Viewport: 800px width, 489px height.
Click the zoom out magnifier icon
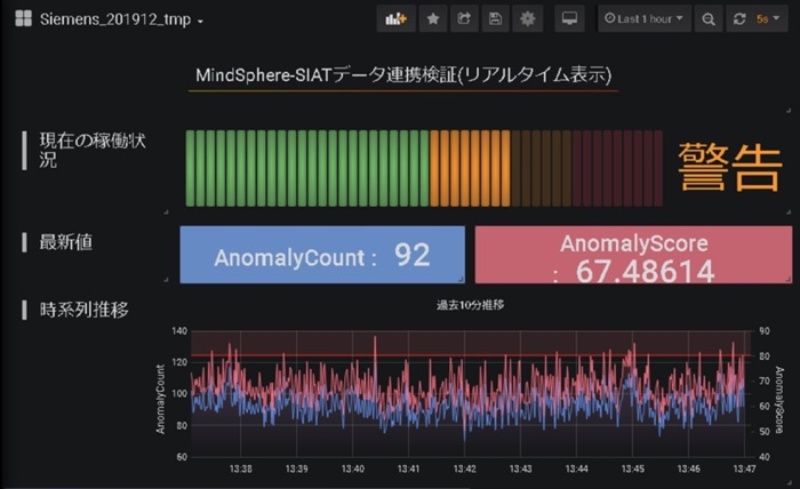[708, 19]
